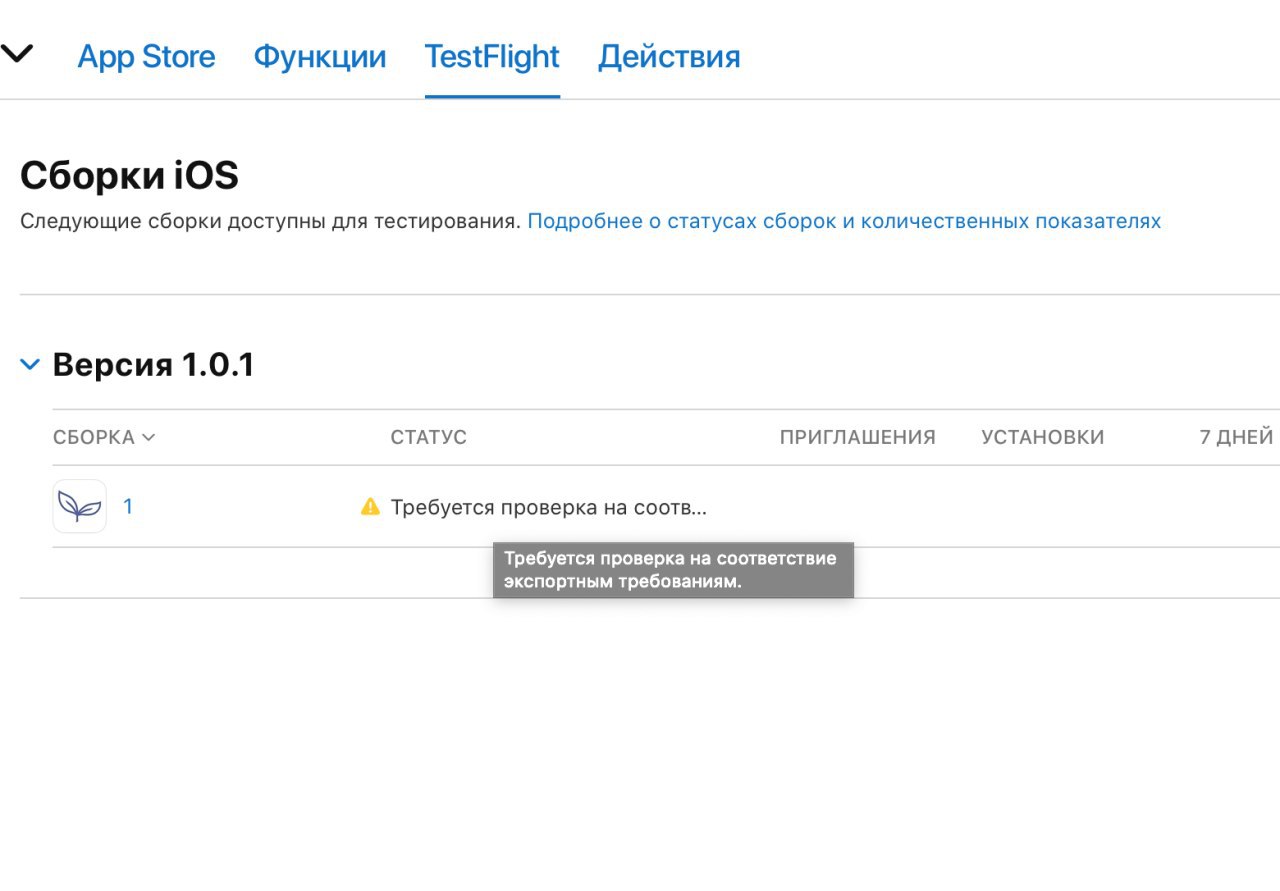Switch to the Функции tab
Viewport: 1280px width, 891px height.
(x=320, y=57)
